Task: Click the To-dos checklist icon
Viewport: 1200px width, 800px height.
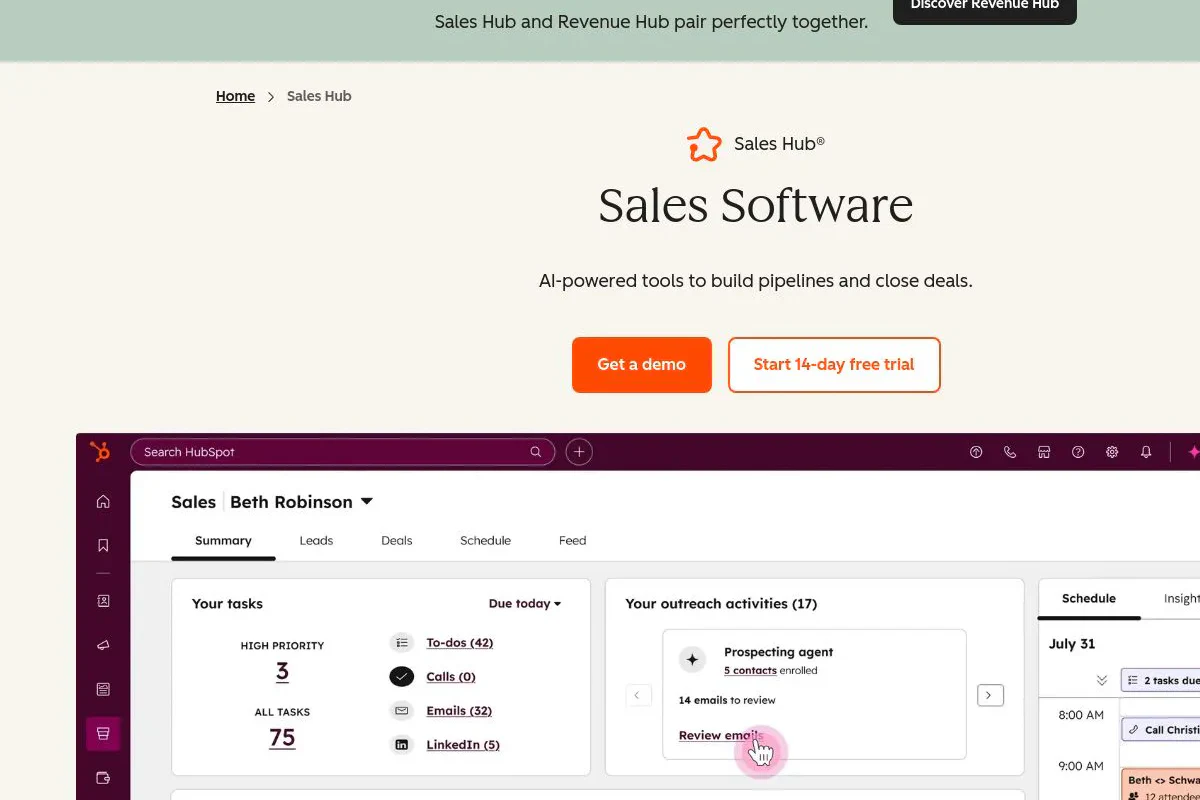Action: (x=402, y=643)
